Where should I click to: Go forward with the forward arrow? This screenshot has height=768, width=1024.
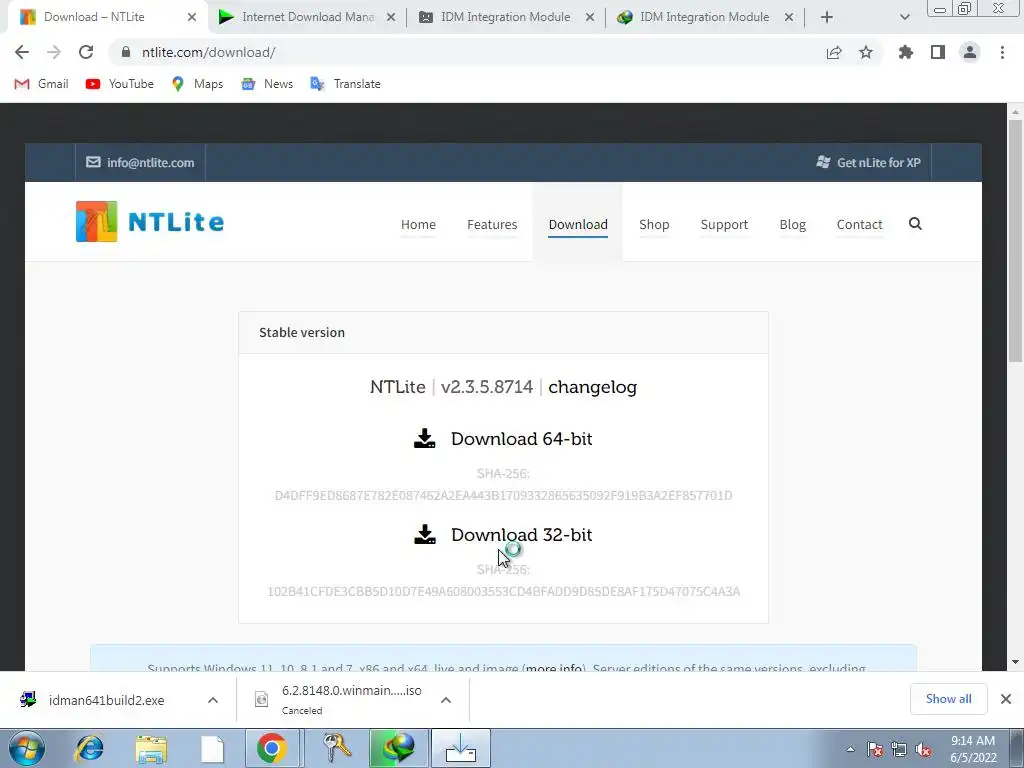54,52
